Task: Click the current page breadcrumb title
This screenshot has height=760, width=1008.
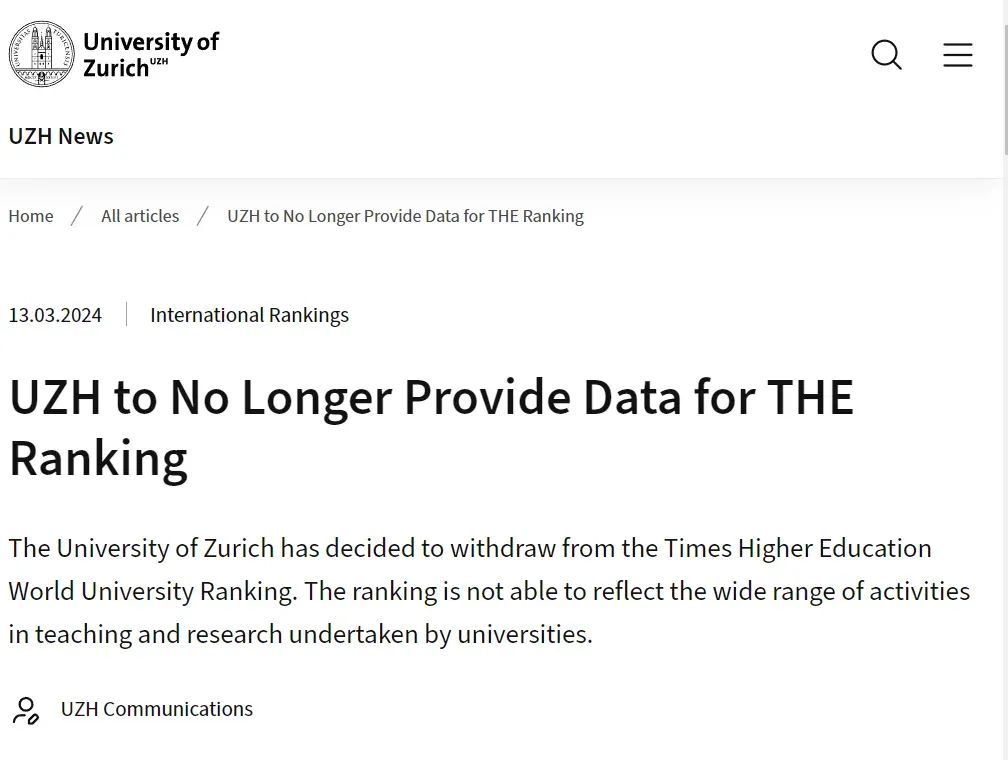Action: (x=406, y=216)
